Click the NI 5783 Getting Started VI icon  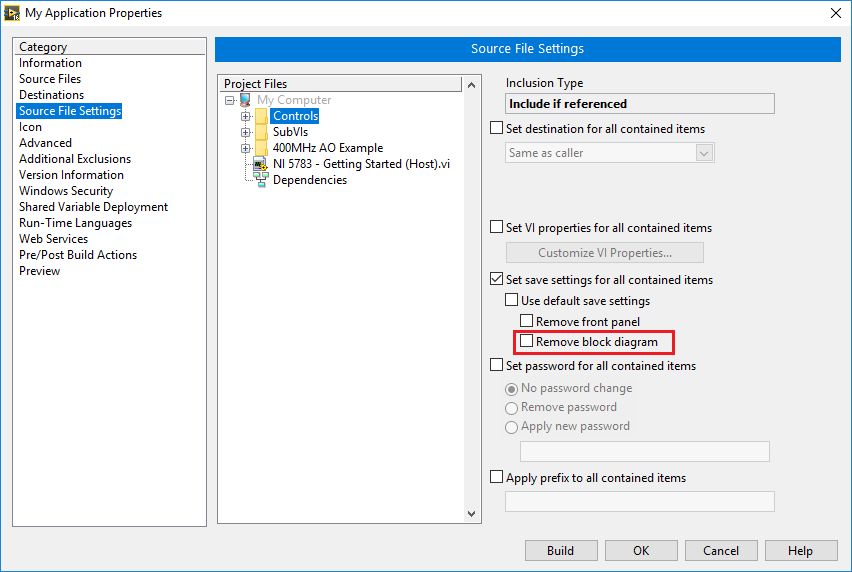point(260,164)
